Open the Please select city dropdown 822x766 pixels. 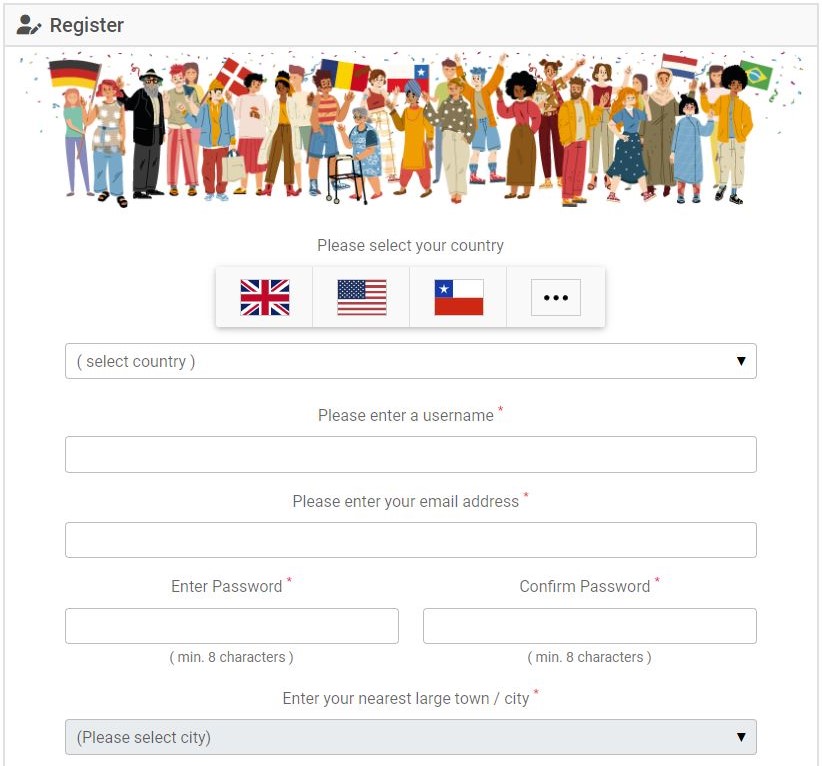click(x=410, y=737)
